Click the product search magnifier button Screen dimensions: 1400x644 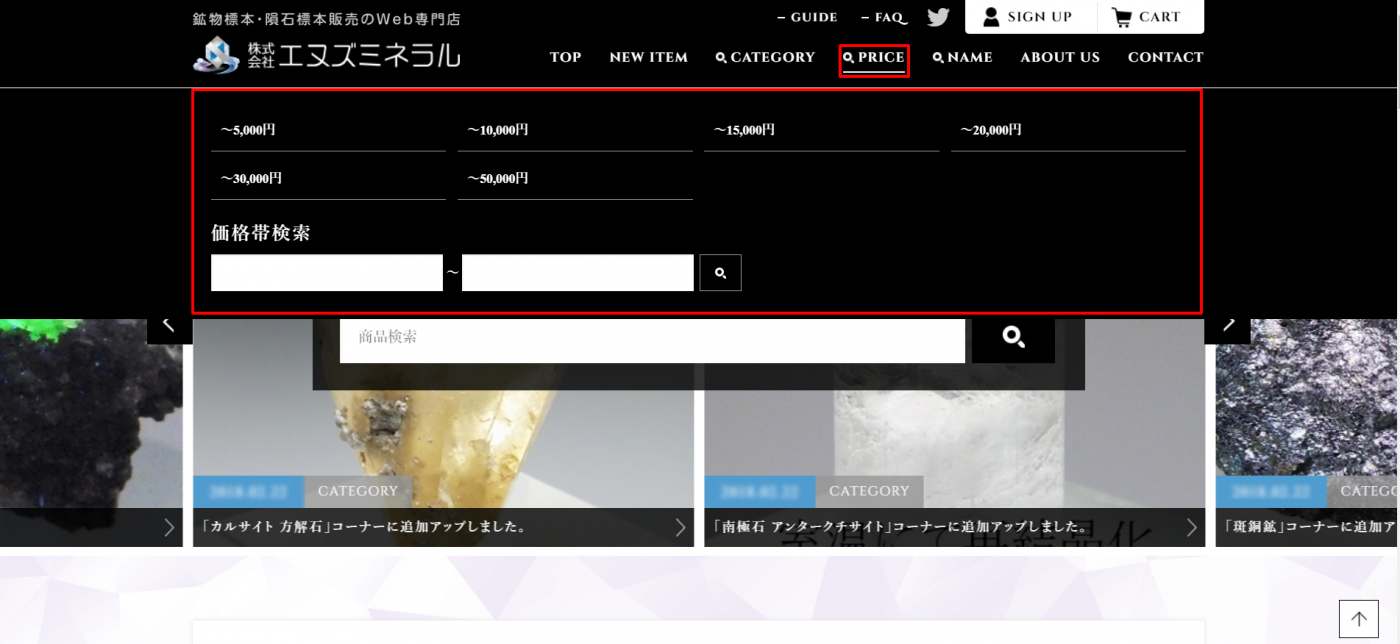[1013, 338]
